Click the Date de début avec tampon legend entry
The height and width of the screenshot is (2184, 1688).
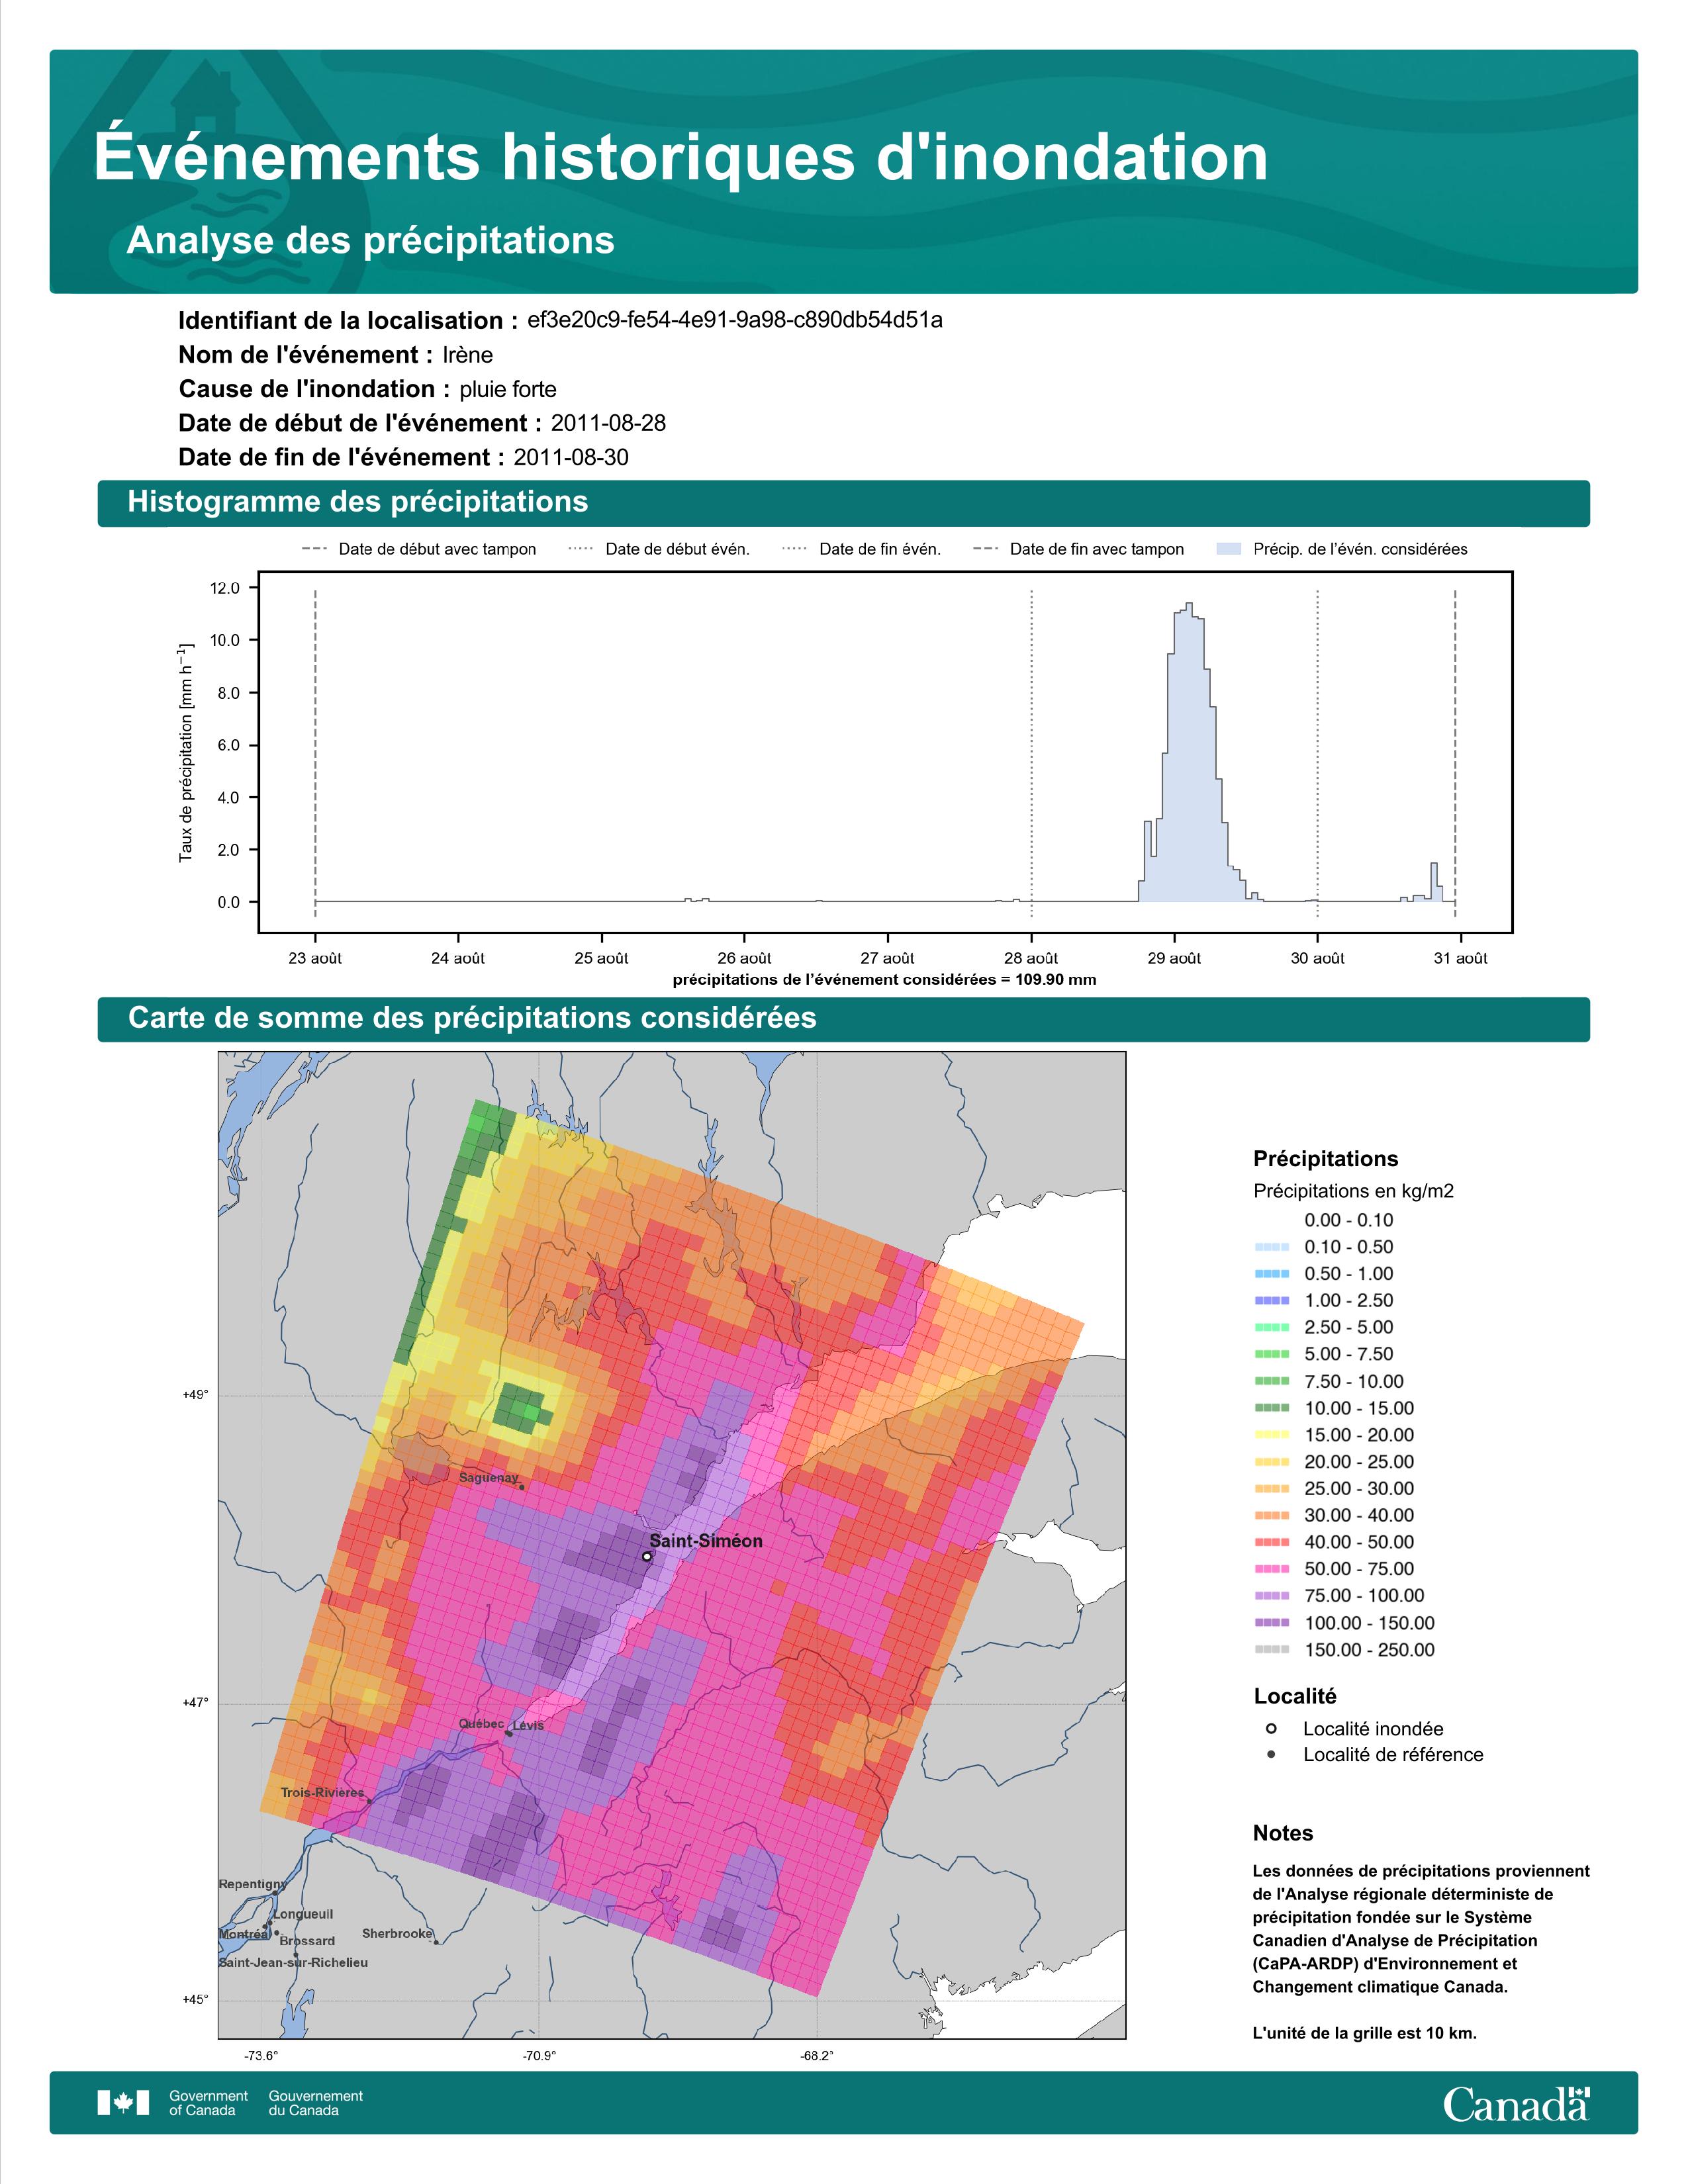tap(419, 549)
